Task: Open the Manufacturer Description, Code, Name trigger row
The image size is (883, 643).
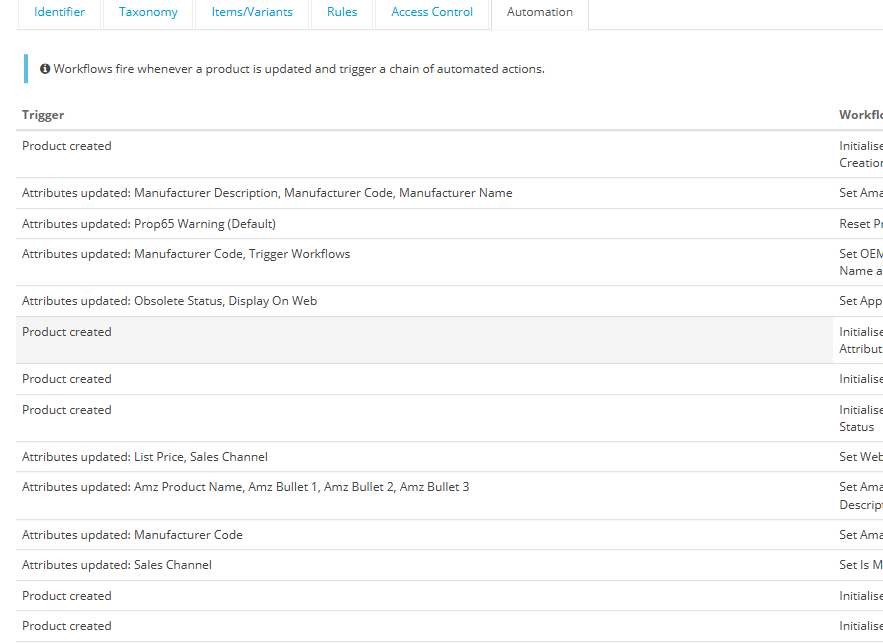Action: click(x=267, y=193)
